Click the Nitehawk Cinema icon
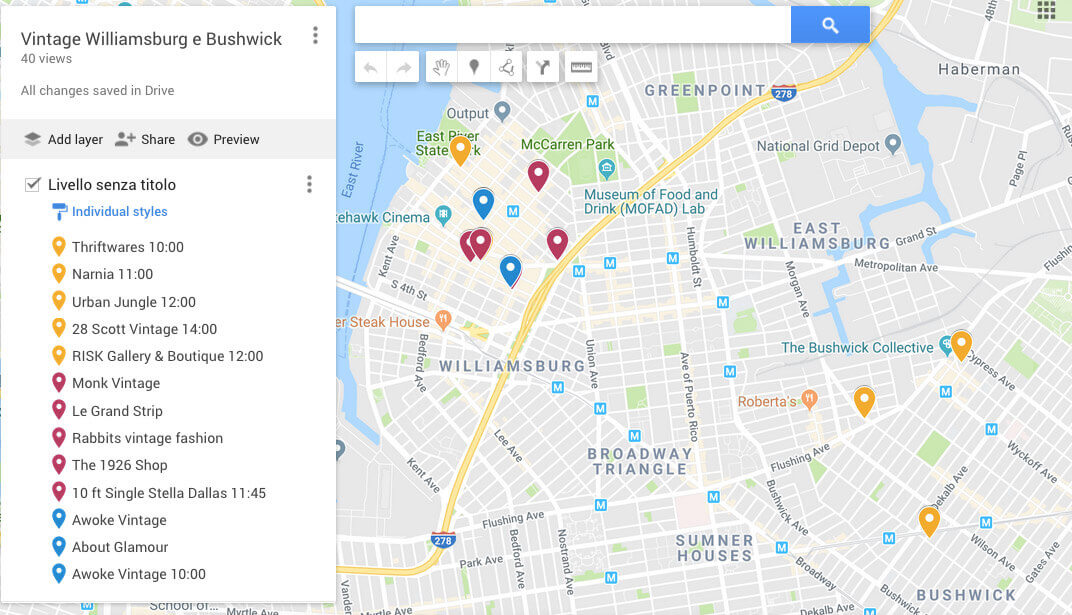 [x=443, y=215]
